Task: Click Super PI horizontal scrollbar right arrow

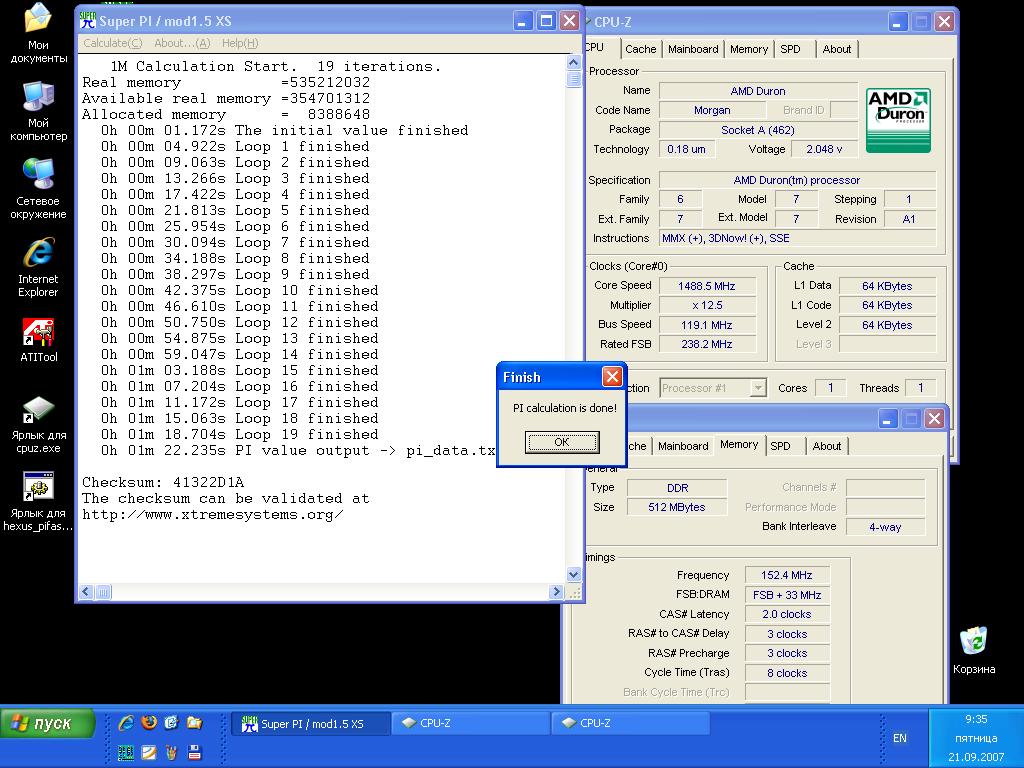Action: click(x=556, y=592)
